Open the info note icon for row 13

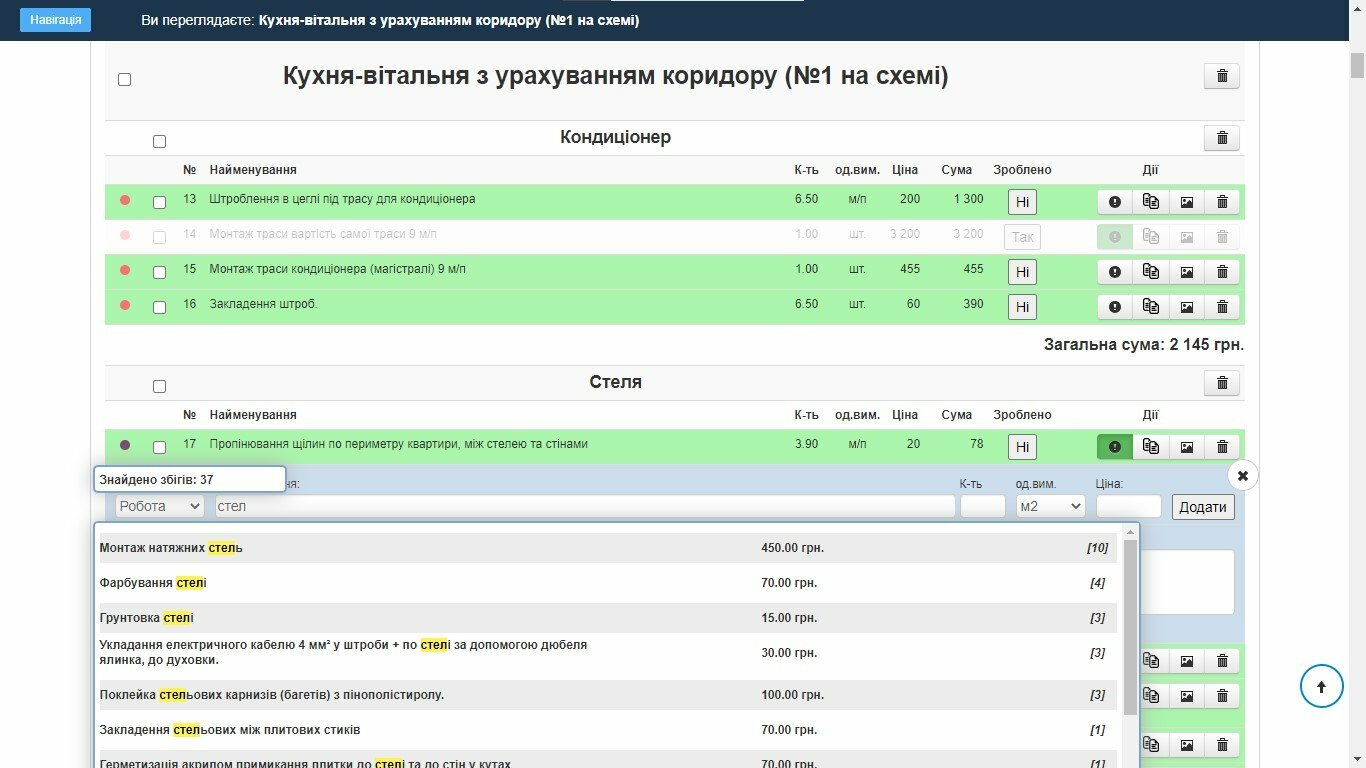1115,202
